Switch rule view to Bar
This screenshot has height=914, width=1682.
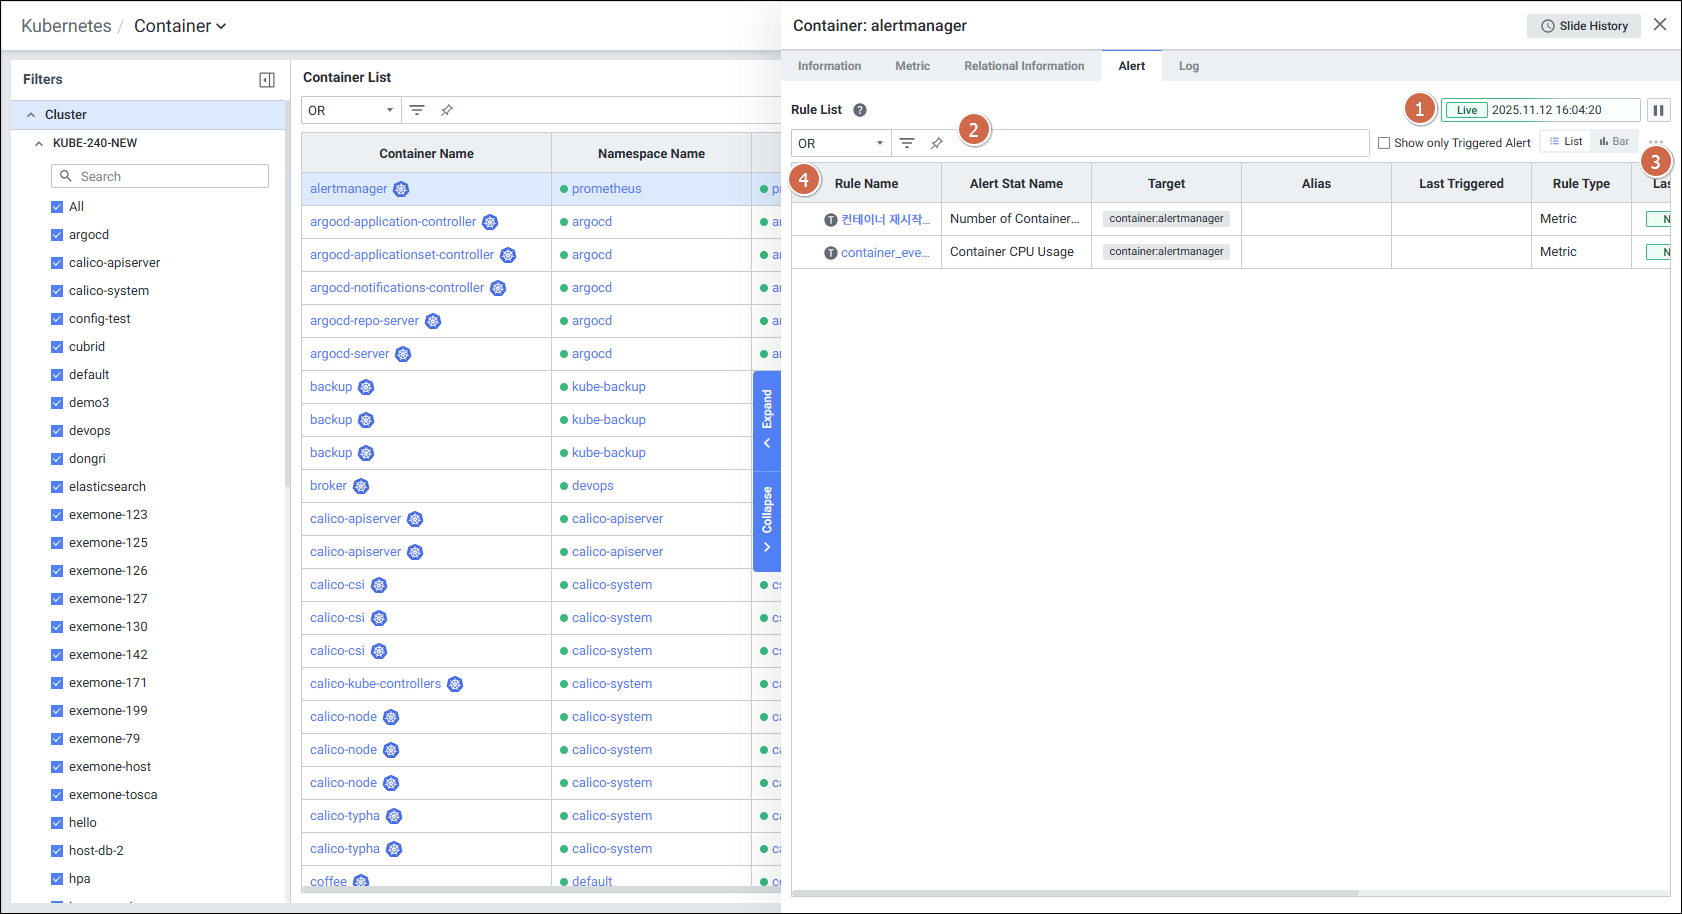pyautogui.click(x=1614, y=142)
